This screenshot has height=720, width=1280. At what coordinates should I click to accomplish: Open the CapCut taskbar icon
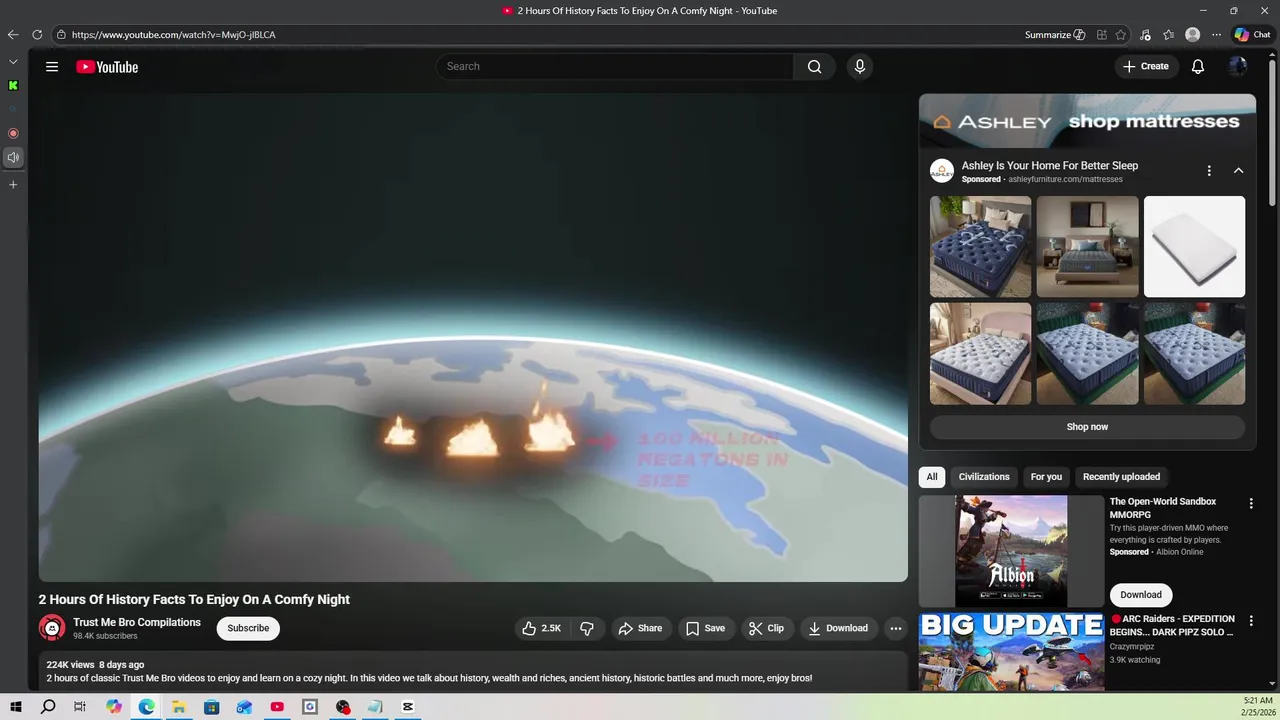(x=408, y=707)
